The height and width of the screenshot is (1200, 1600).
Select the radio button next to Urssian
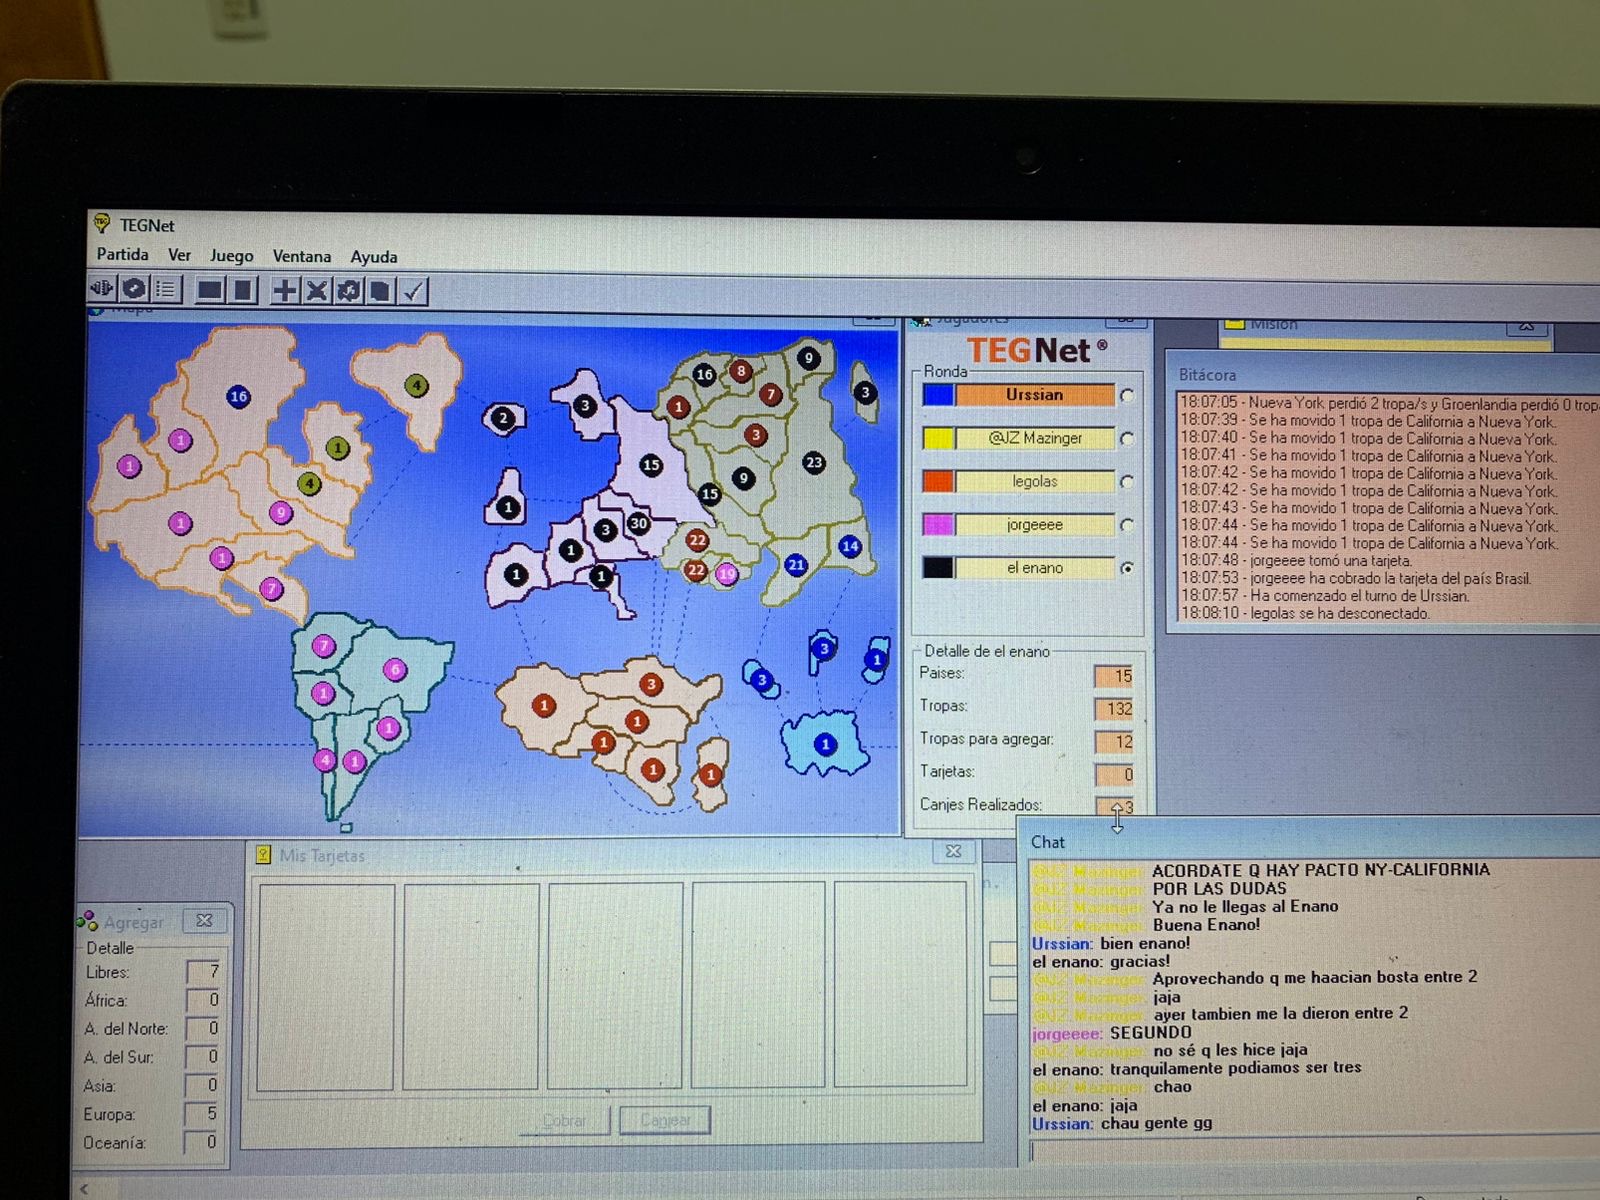point(1128,396)
